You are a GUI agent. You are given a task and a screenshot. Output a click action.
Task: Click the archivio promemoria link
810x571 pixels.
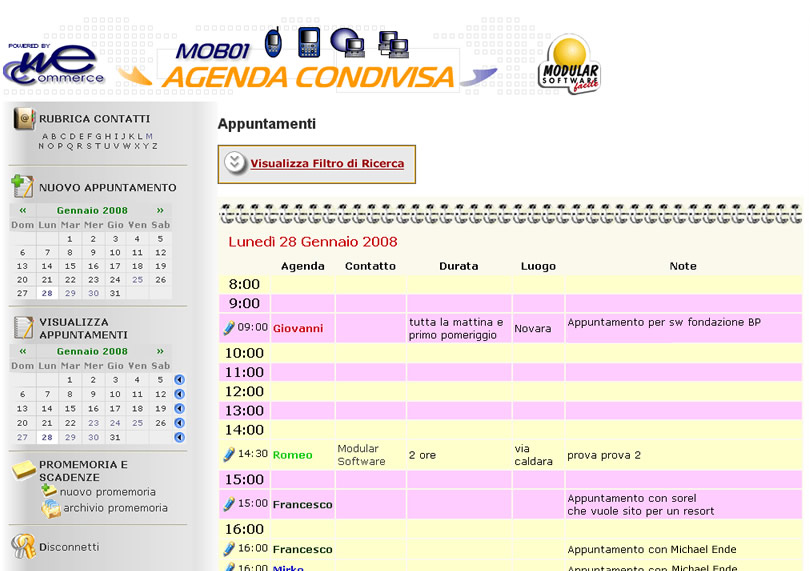tap(115, 508)
